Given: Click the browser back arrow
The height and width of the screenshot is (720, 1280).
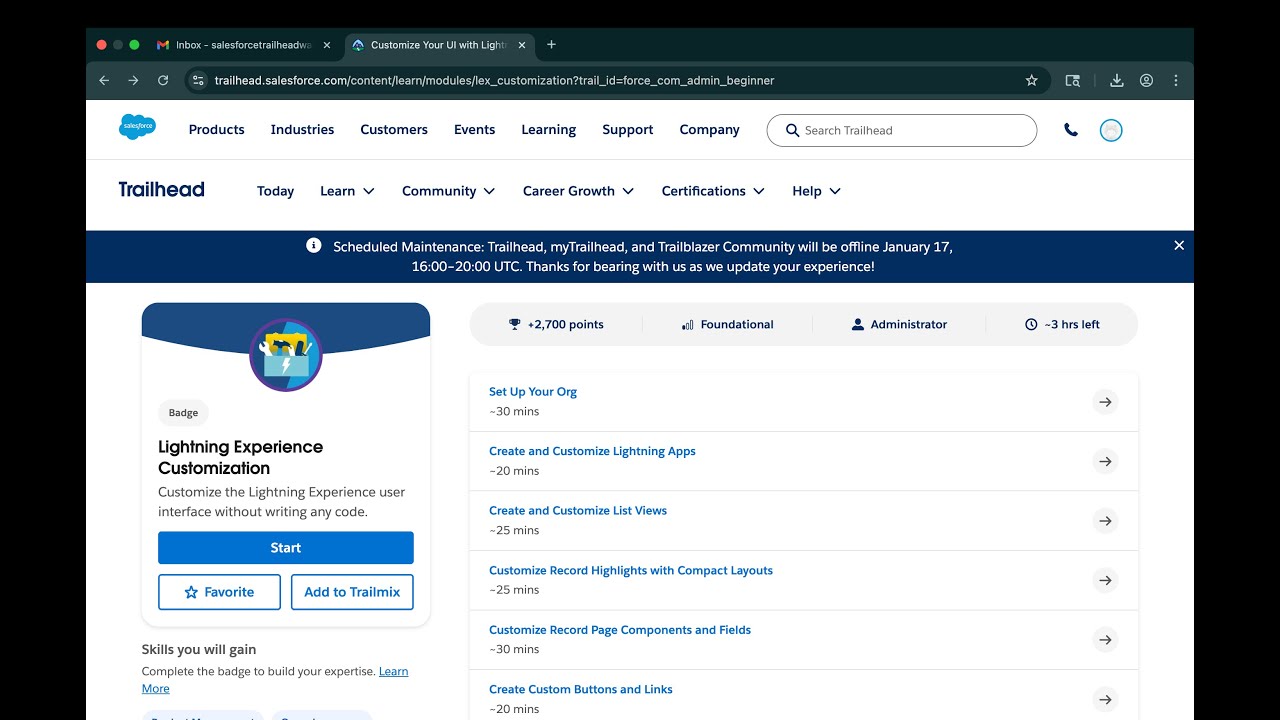Looking at the screenshot, I should [104, 80].
